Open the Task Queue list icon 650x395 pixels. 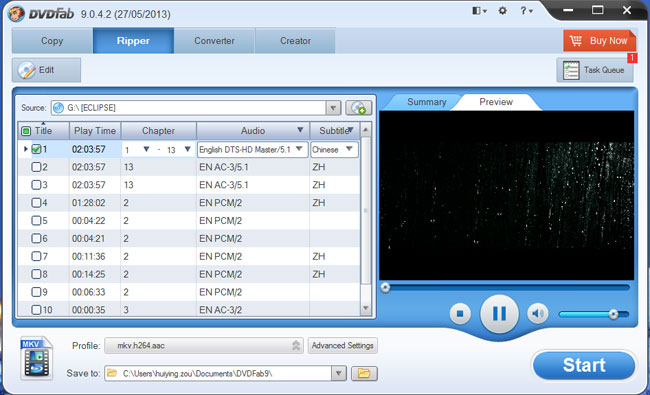(571, 70)
